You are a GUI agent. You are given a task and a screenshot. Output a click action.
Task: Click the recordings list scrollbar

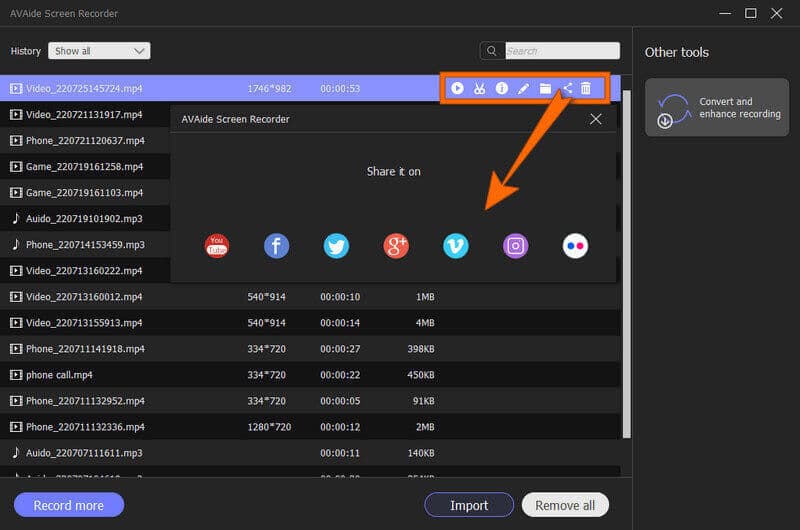pos(627,264)
